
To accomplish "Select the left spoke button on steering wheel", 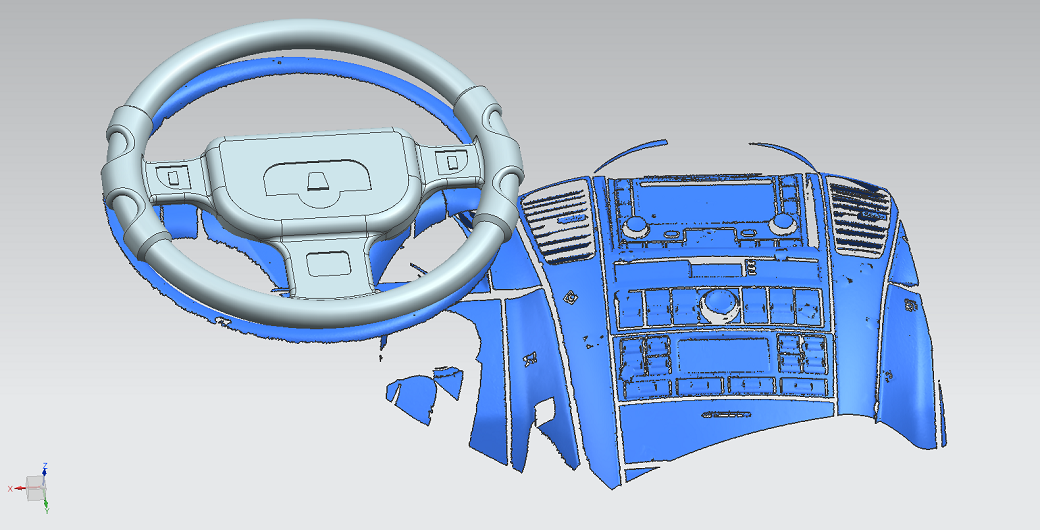I will (173, 177).
